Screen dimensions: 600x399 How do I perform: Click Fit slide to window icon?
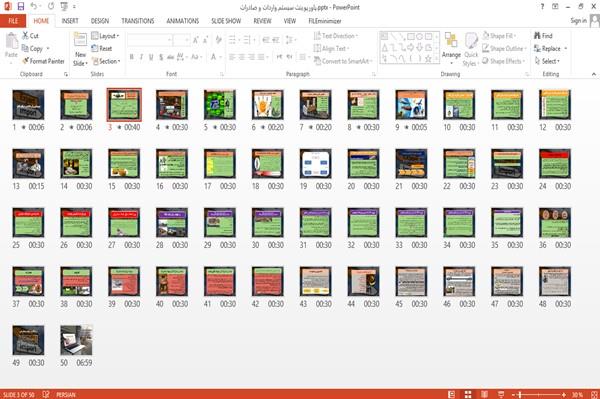pos(594,394)
